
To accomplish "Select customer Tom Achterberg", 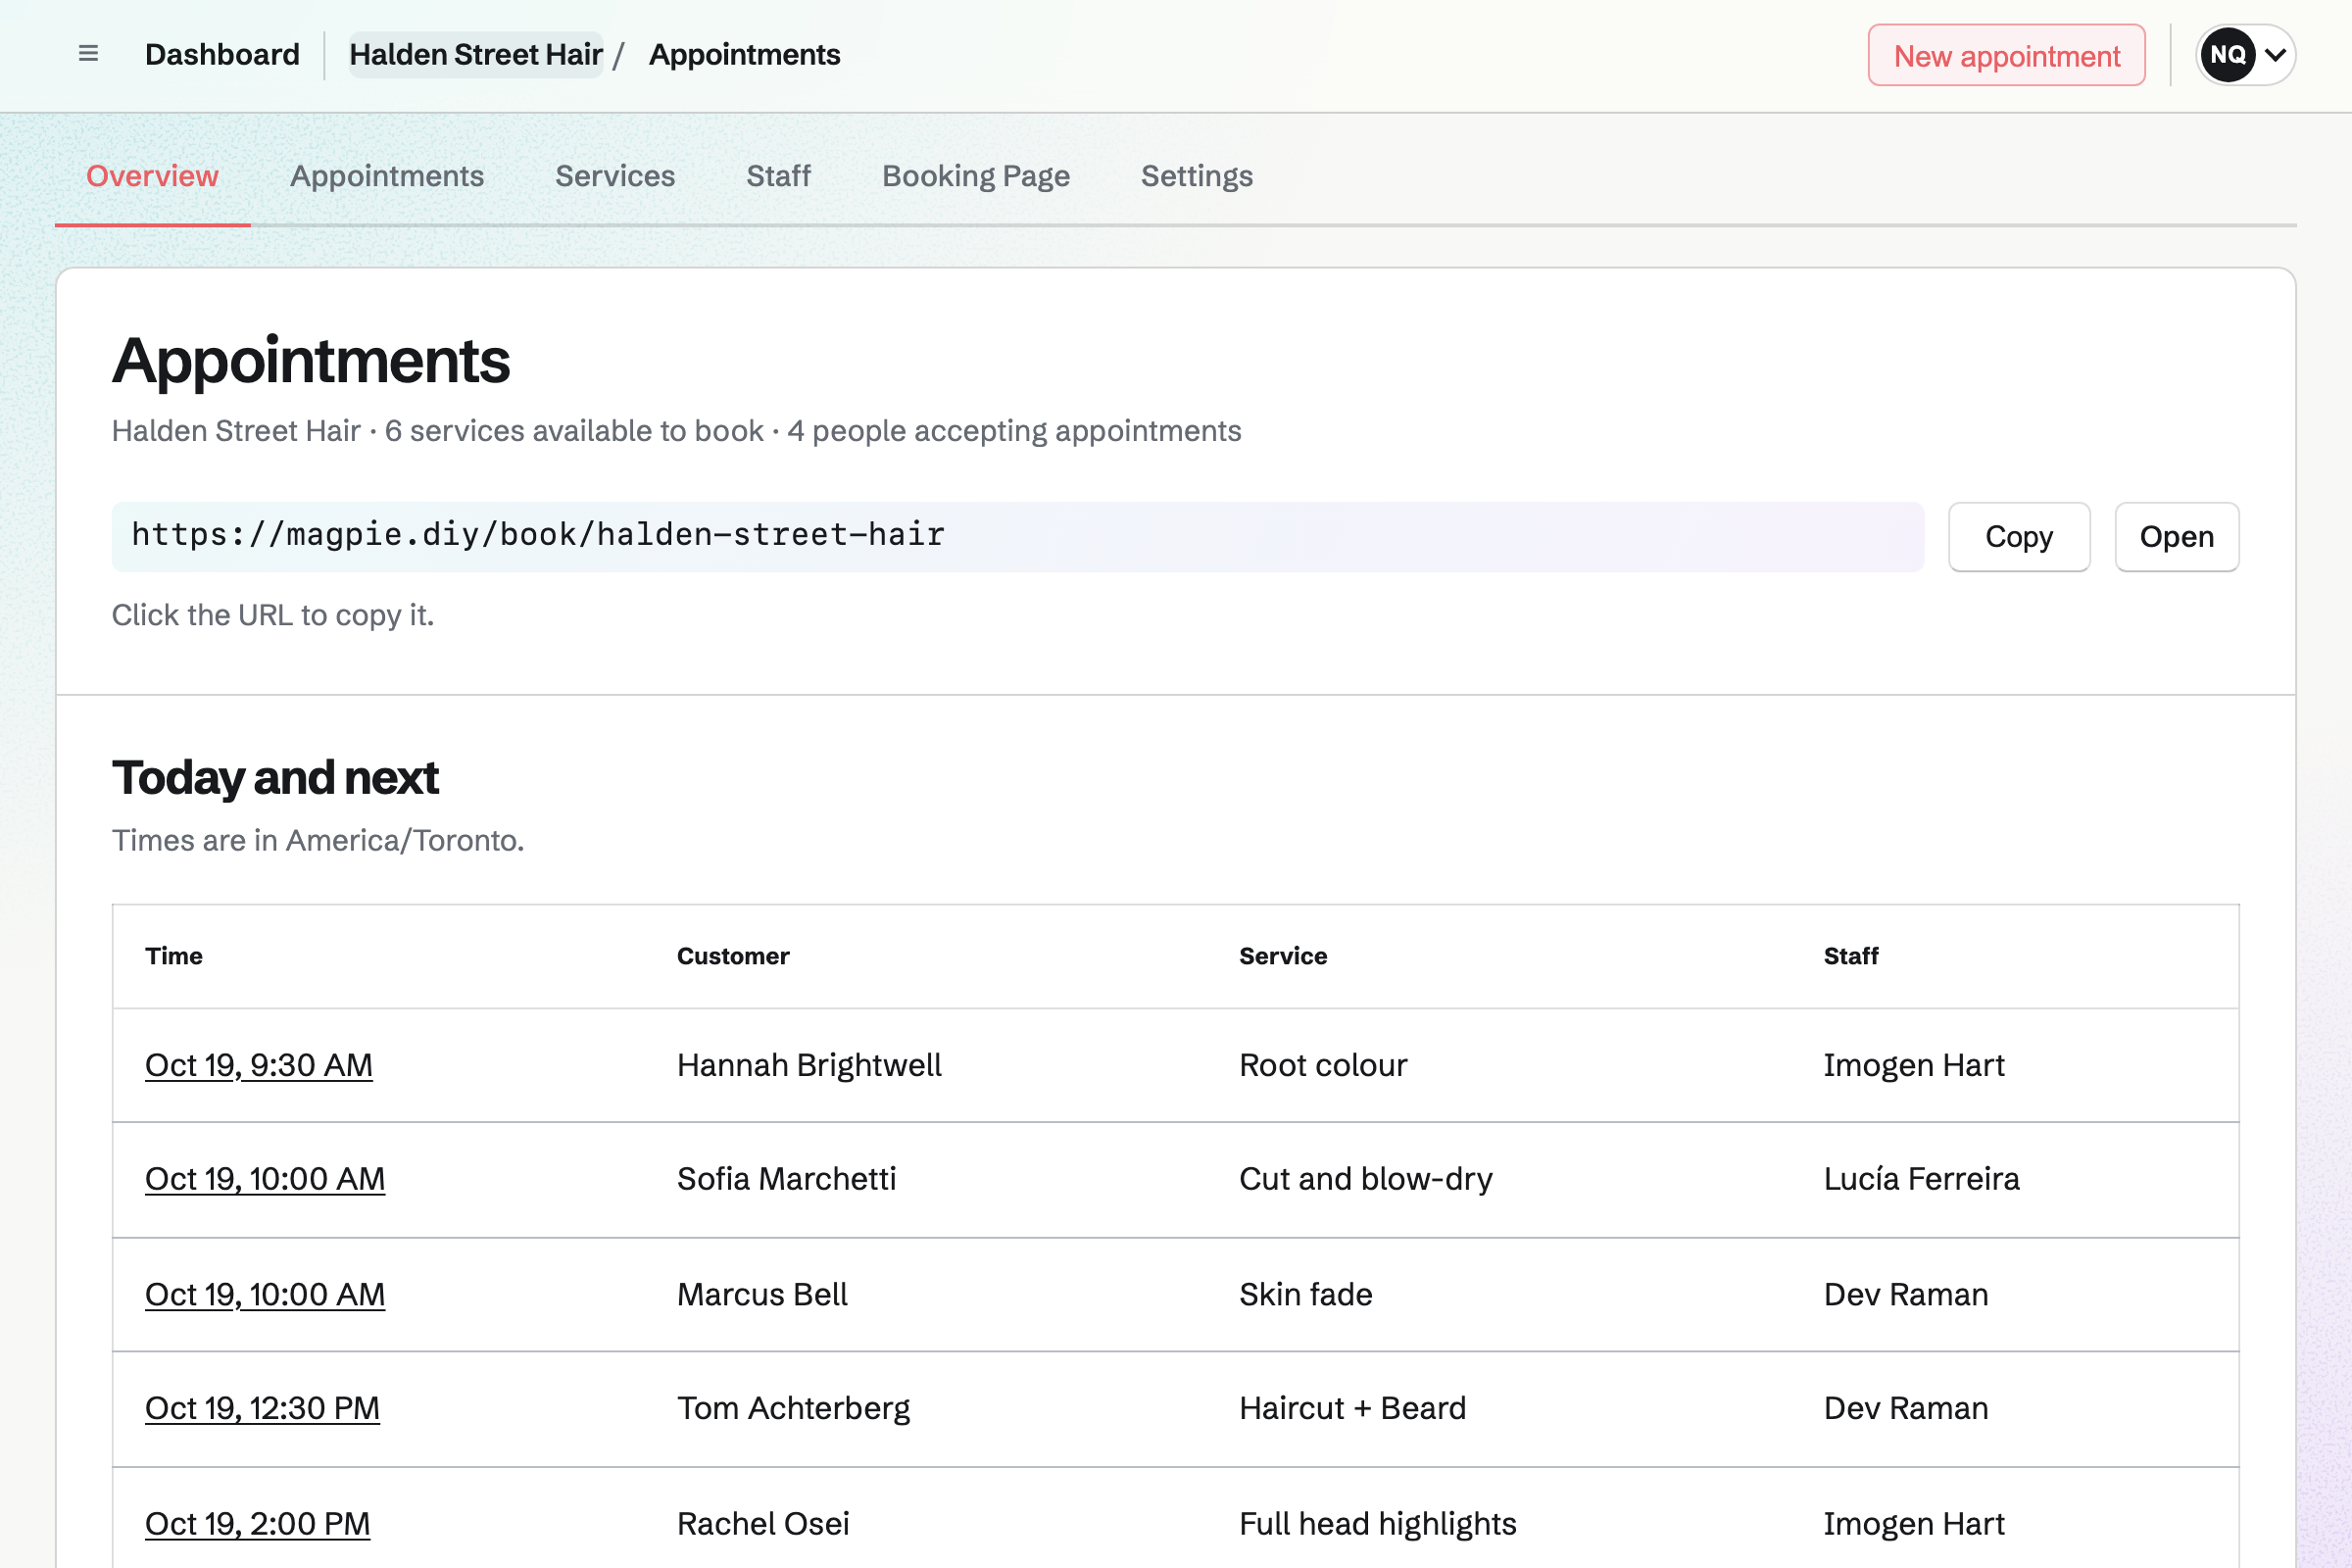I will click(x=793, y=1408).
